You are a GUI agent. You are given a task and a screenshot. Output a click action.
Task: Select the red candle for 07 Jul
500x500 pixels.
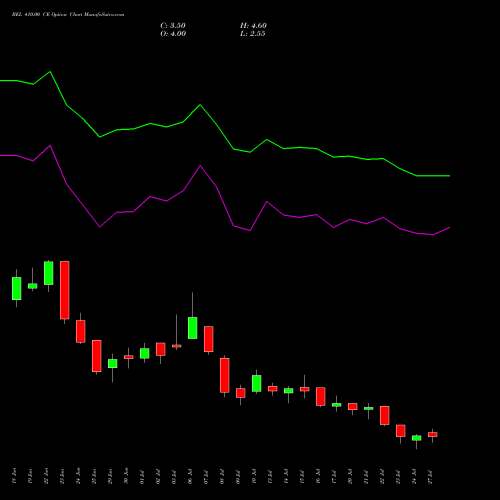(209, 339)
